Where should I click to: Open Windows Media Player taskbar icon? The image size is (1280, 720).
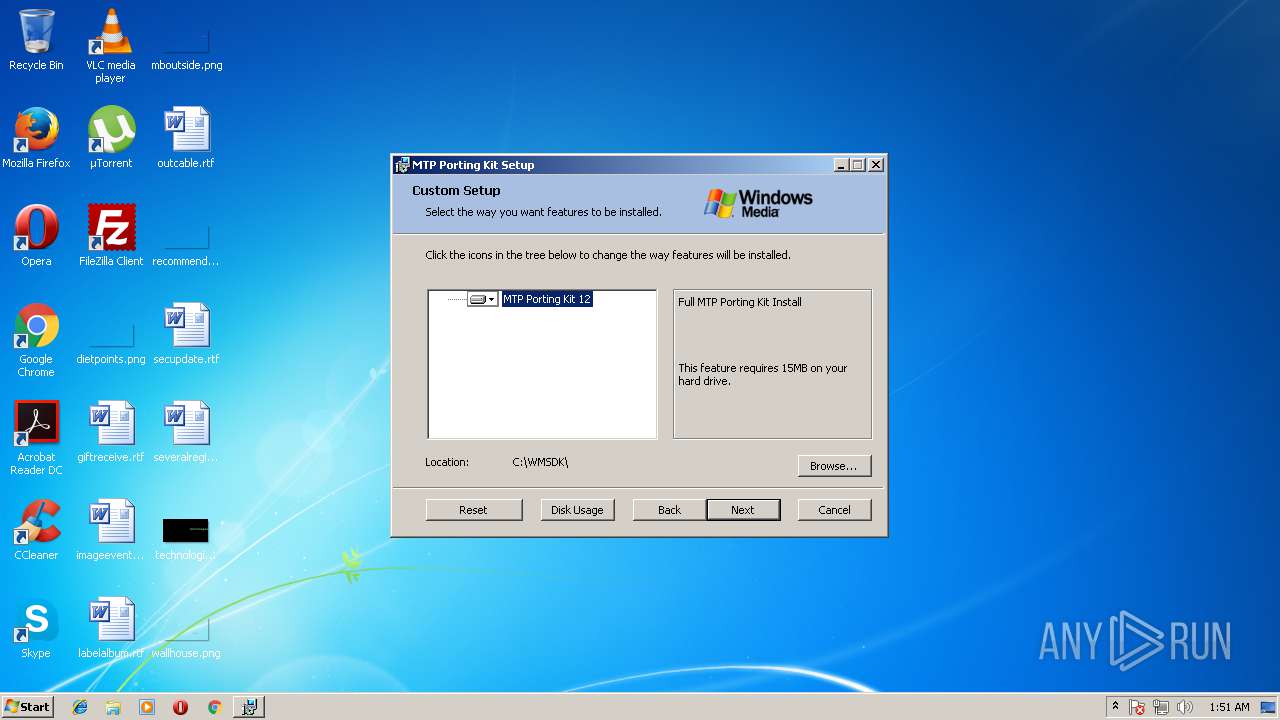click(147, 707)
